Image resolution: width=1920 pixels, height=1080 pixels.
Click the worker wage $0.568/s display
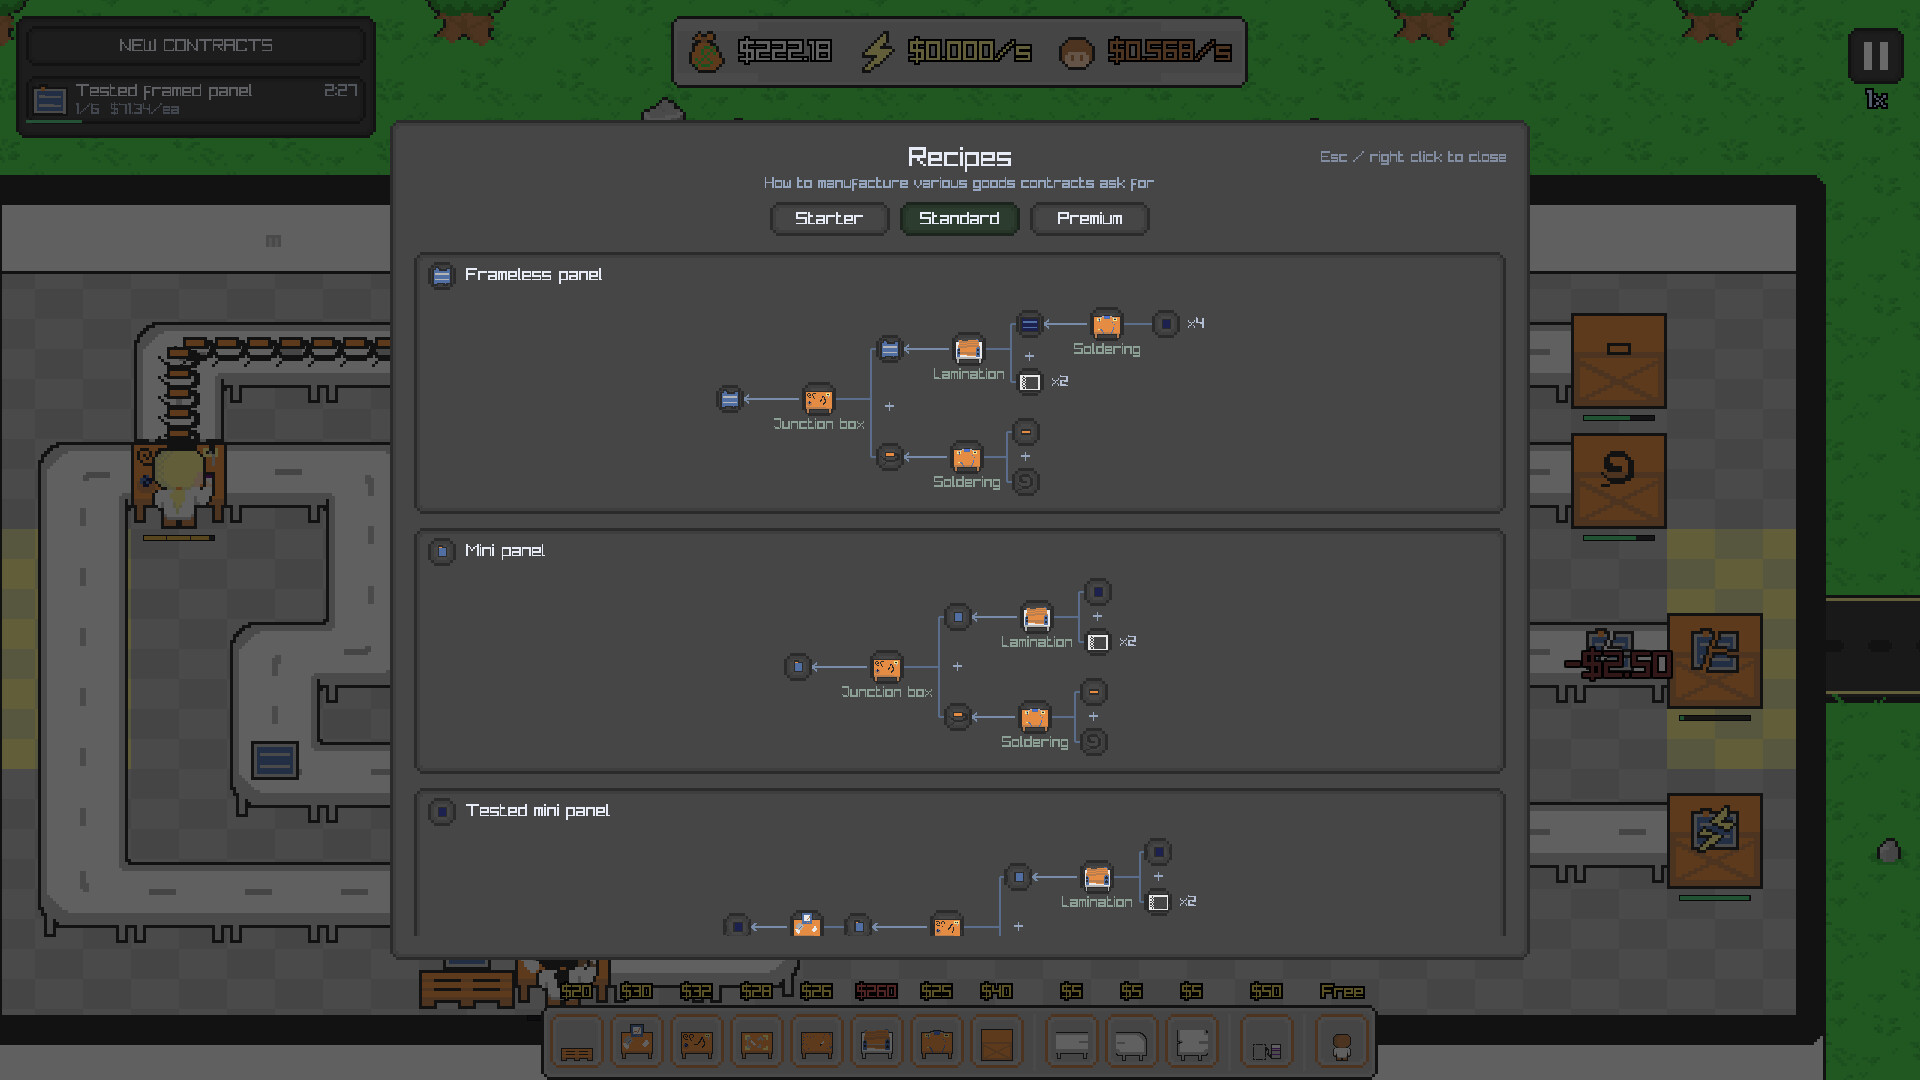(x=1146, y=51)
